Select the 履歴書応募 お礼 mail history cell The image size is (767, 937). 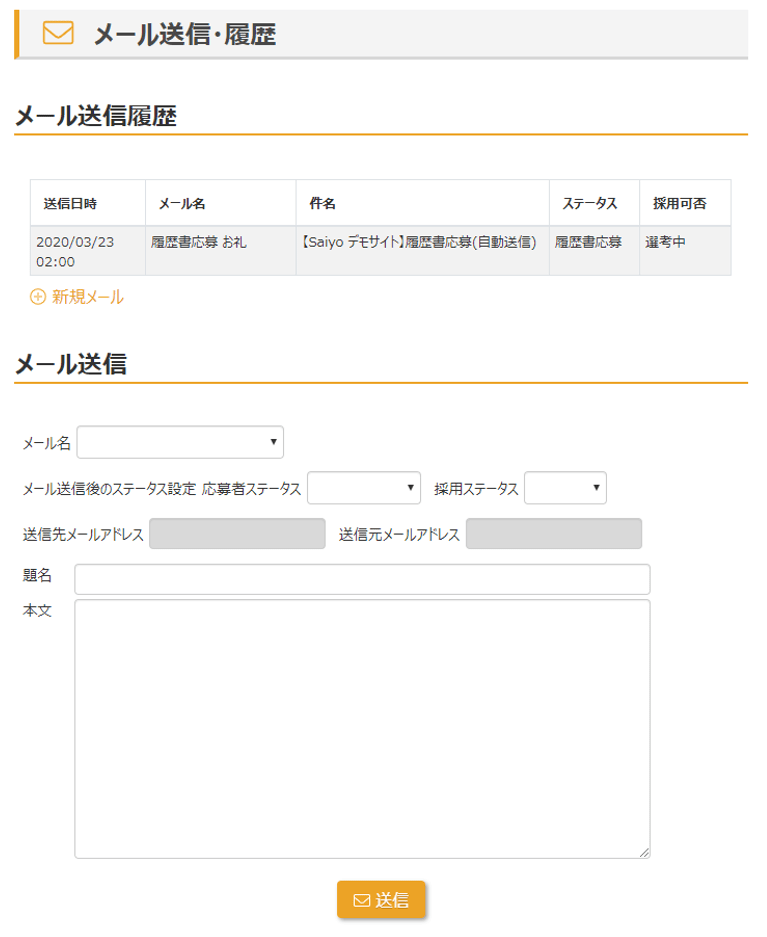pyautogui.click(x=199, y=242)
